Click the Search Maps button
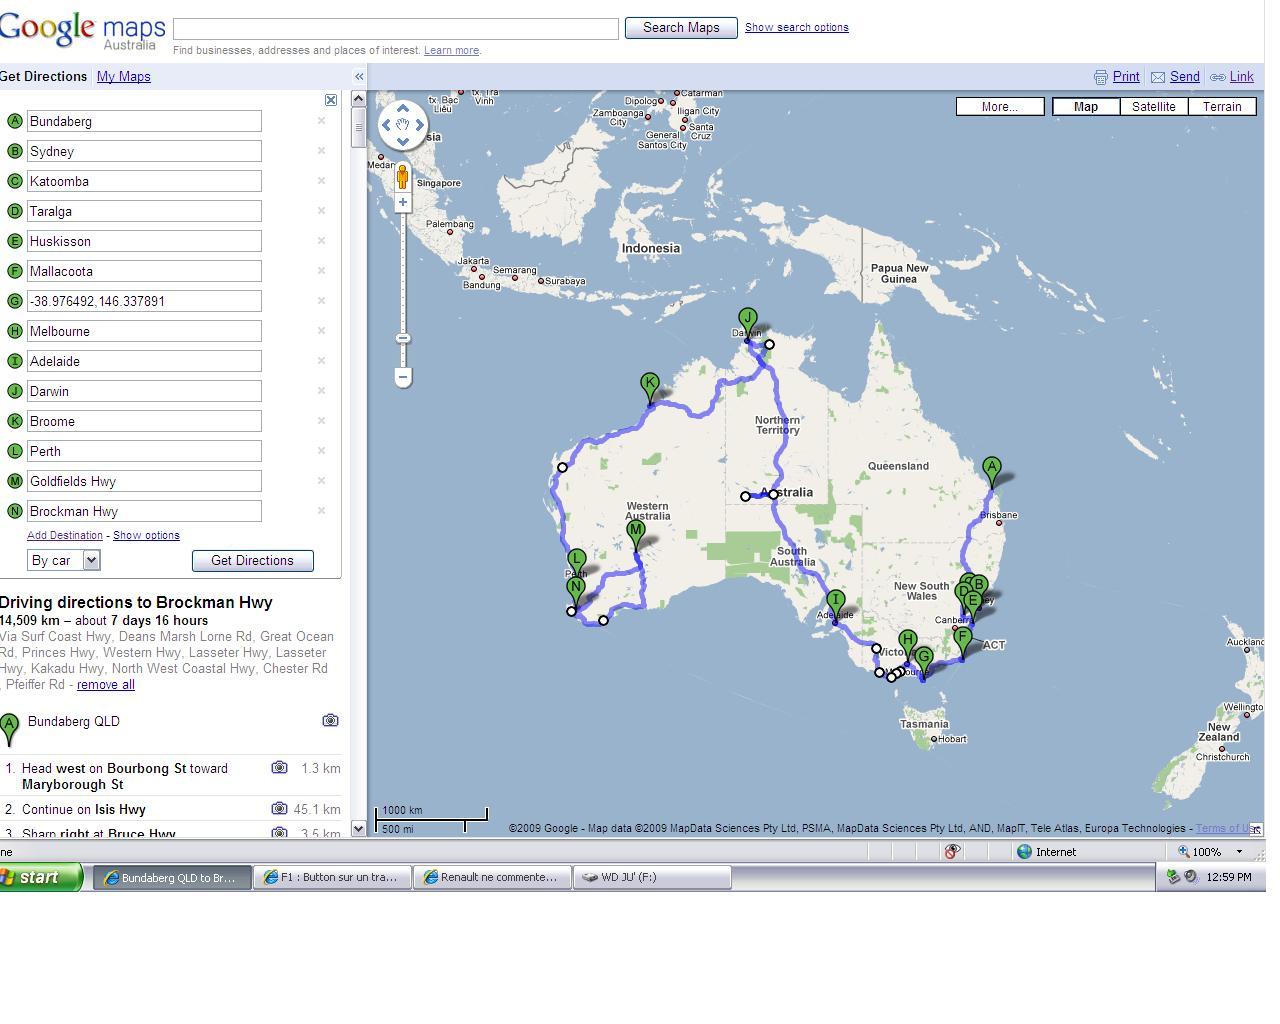The width and height of the screenshot is (1280, 1024). point(681,28)
